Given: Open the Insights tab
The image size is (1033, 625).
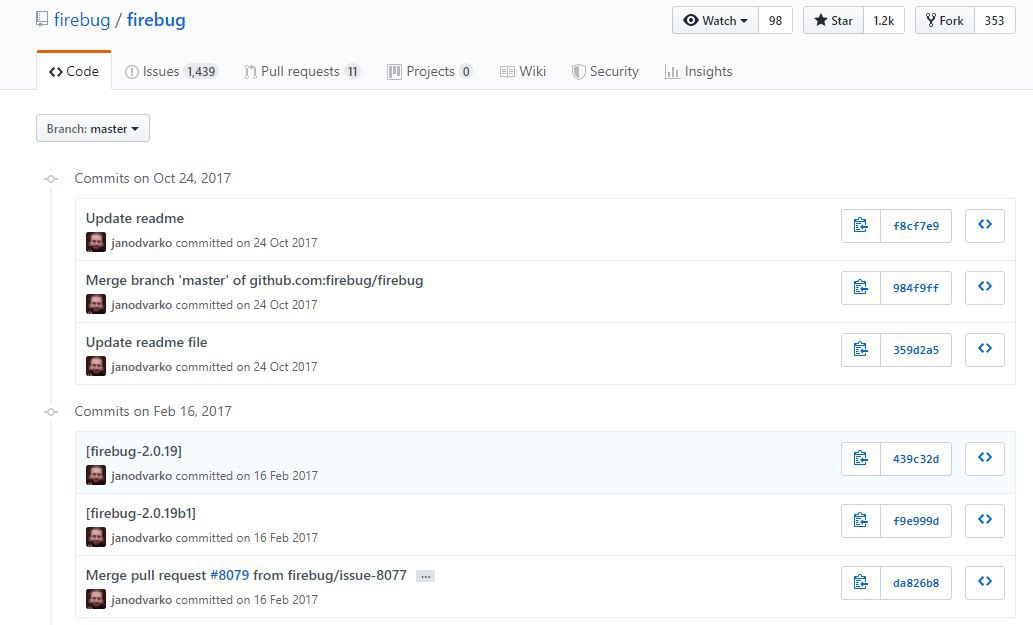Looking at the screenshot, I should point(698,71).
